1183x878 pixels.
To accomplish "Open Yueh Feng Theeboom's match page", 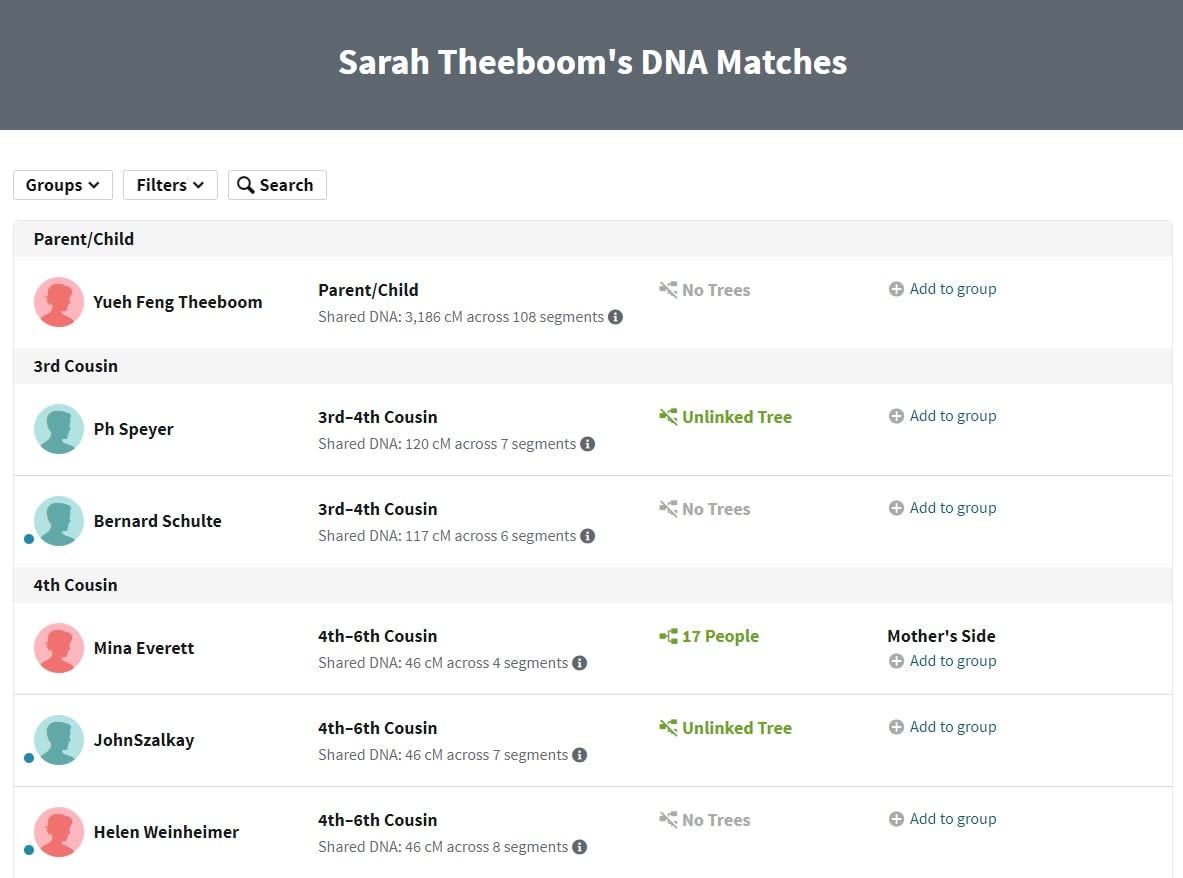I will click(177, 302).
